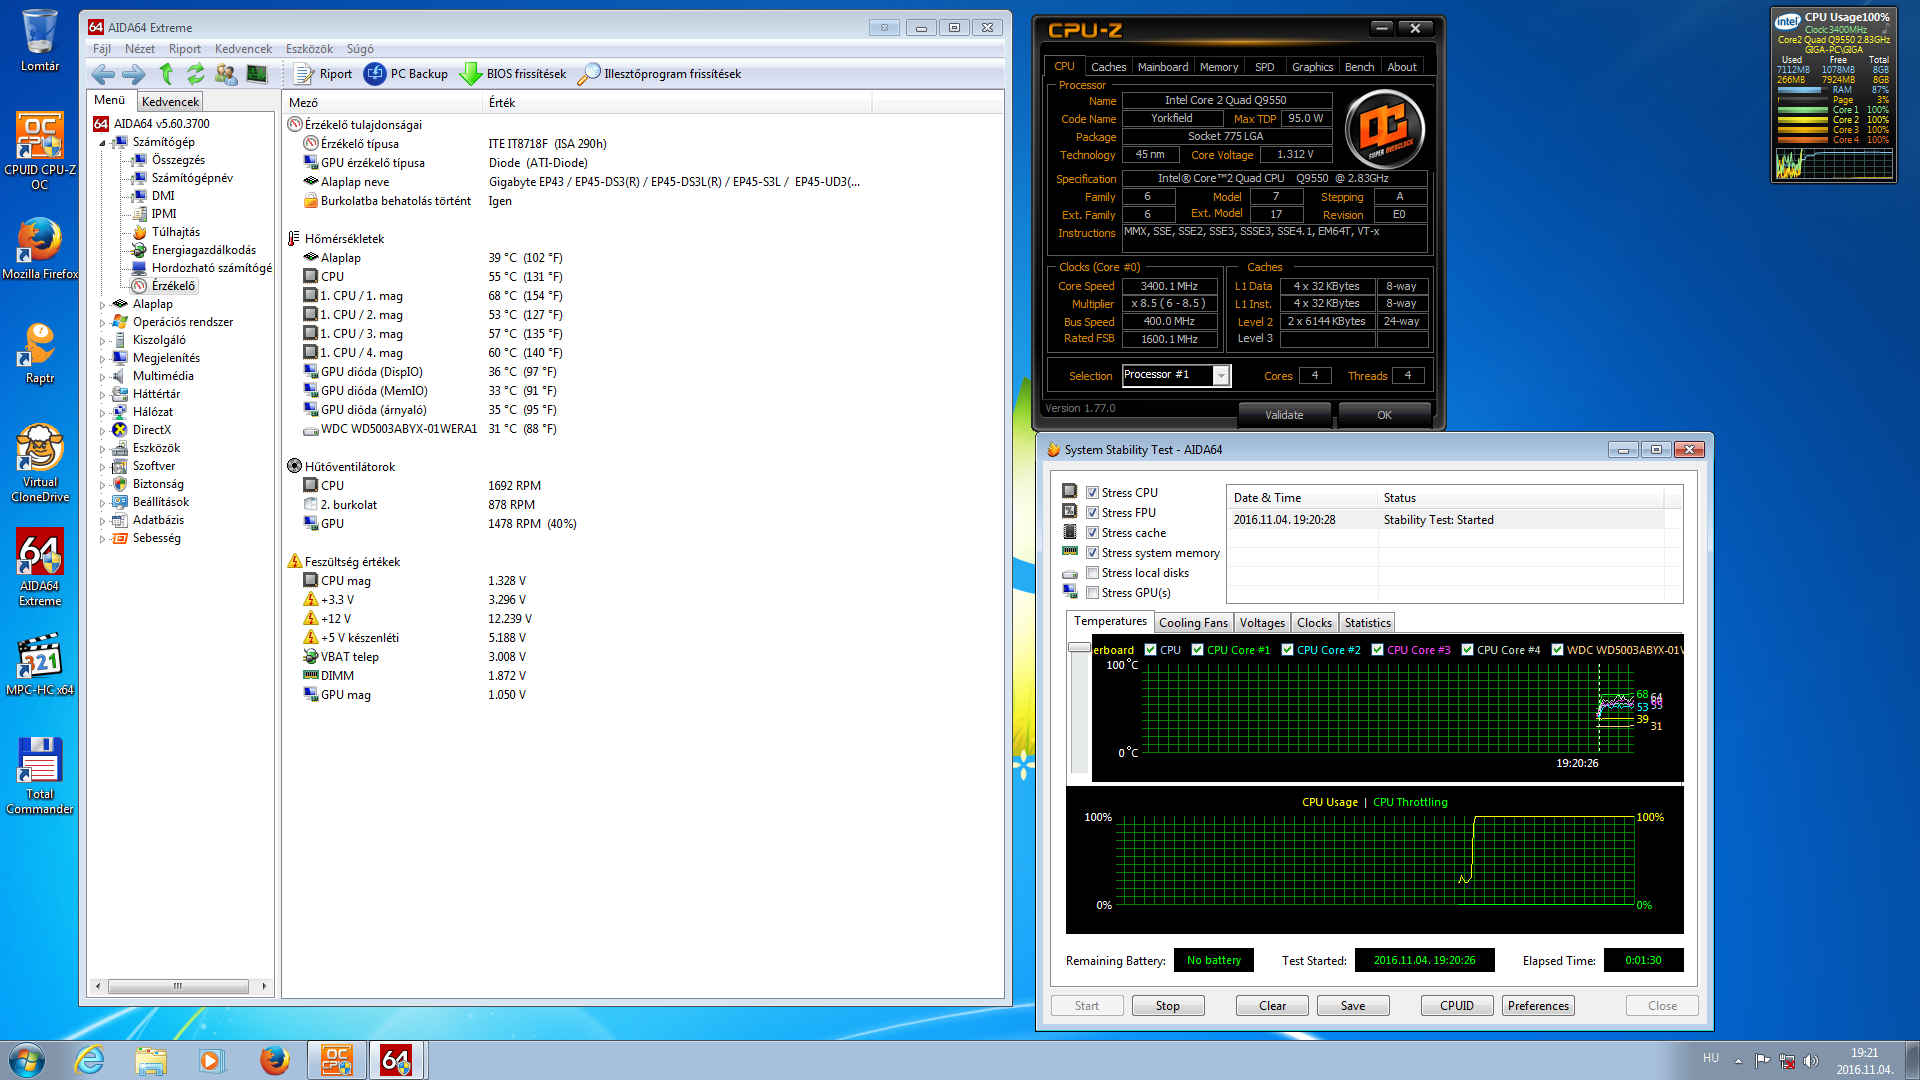The width and height of the screenshot is (1920, 1080).
Task: Click horizontal scrollbar of AIDA64 tree
Action: point(178,986)
